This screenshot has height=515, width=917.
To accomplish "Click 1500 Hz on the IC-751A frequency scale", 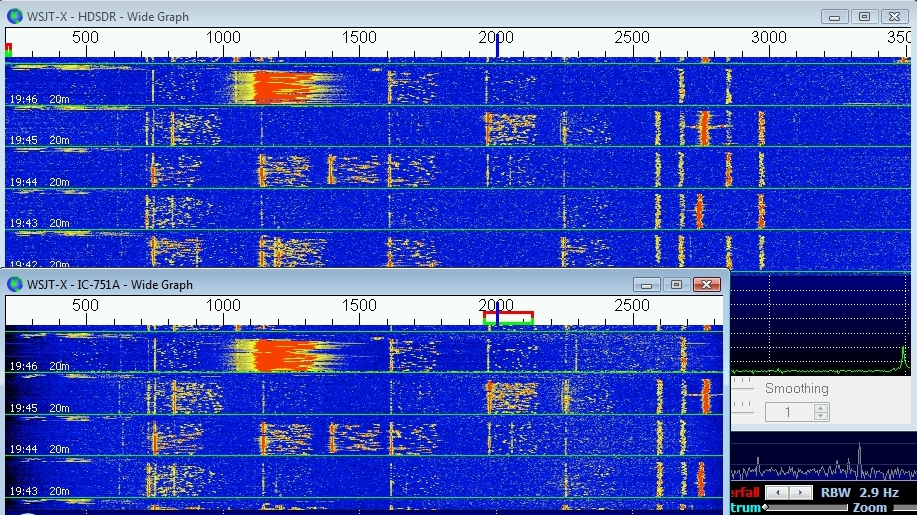I will 360,305.
